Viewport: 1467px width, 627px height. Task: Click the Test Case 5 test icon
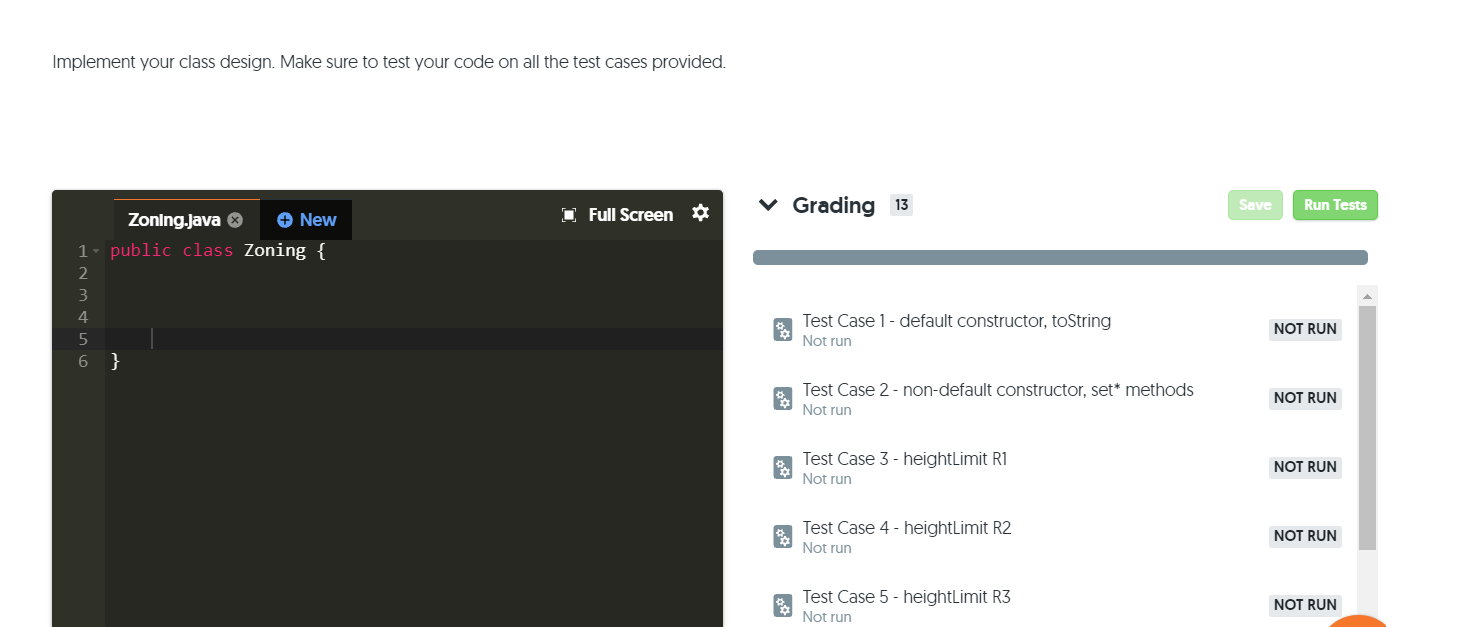pyautogui.click(x=781, y=605)
